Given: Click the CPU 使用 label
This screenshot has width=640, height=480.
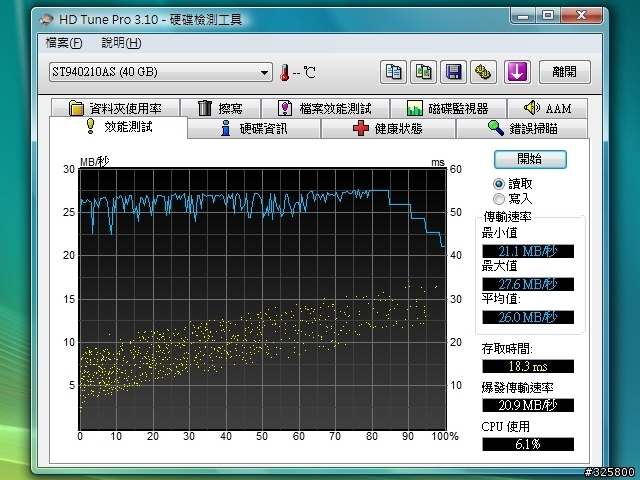Looking at the screenshot, I should [506, 427].
